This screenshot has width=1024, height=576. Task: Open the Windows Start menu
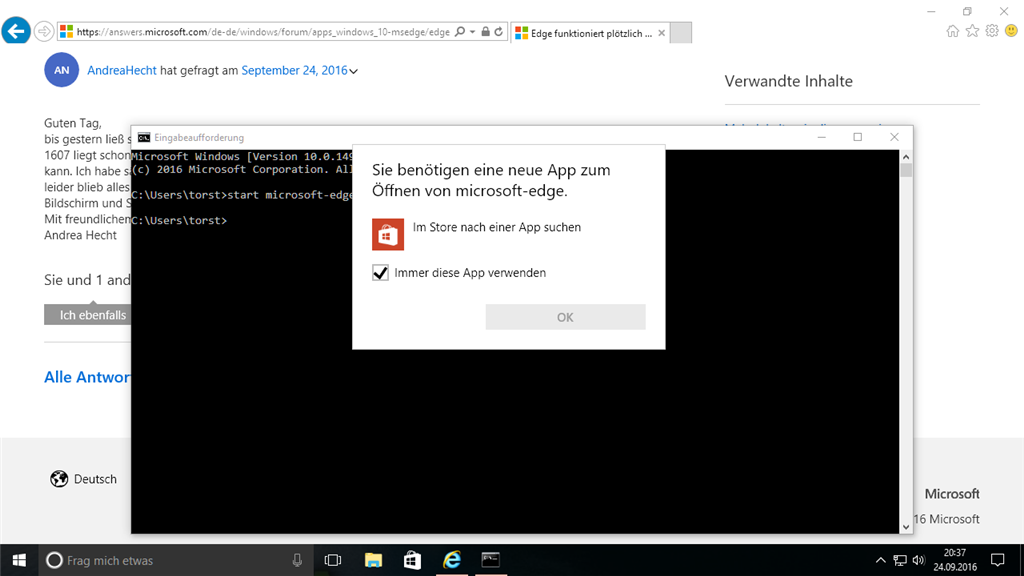click(x=19, y=560)
